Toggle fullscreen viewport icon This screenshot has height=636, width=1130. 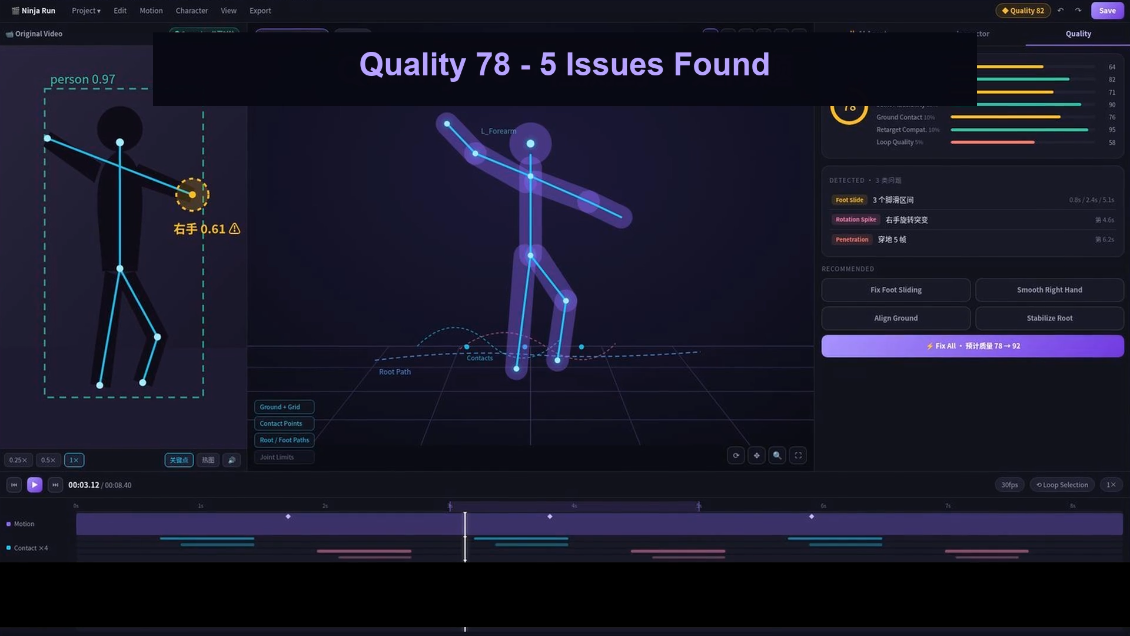click(798, 455)
